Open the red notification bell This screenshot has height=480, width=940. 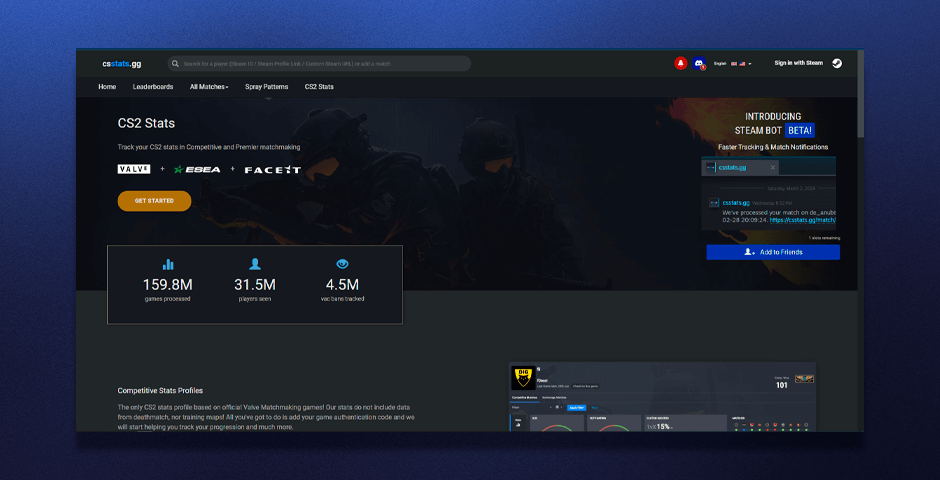click(680, 63)
